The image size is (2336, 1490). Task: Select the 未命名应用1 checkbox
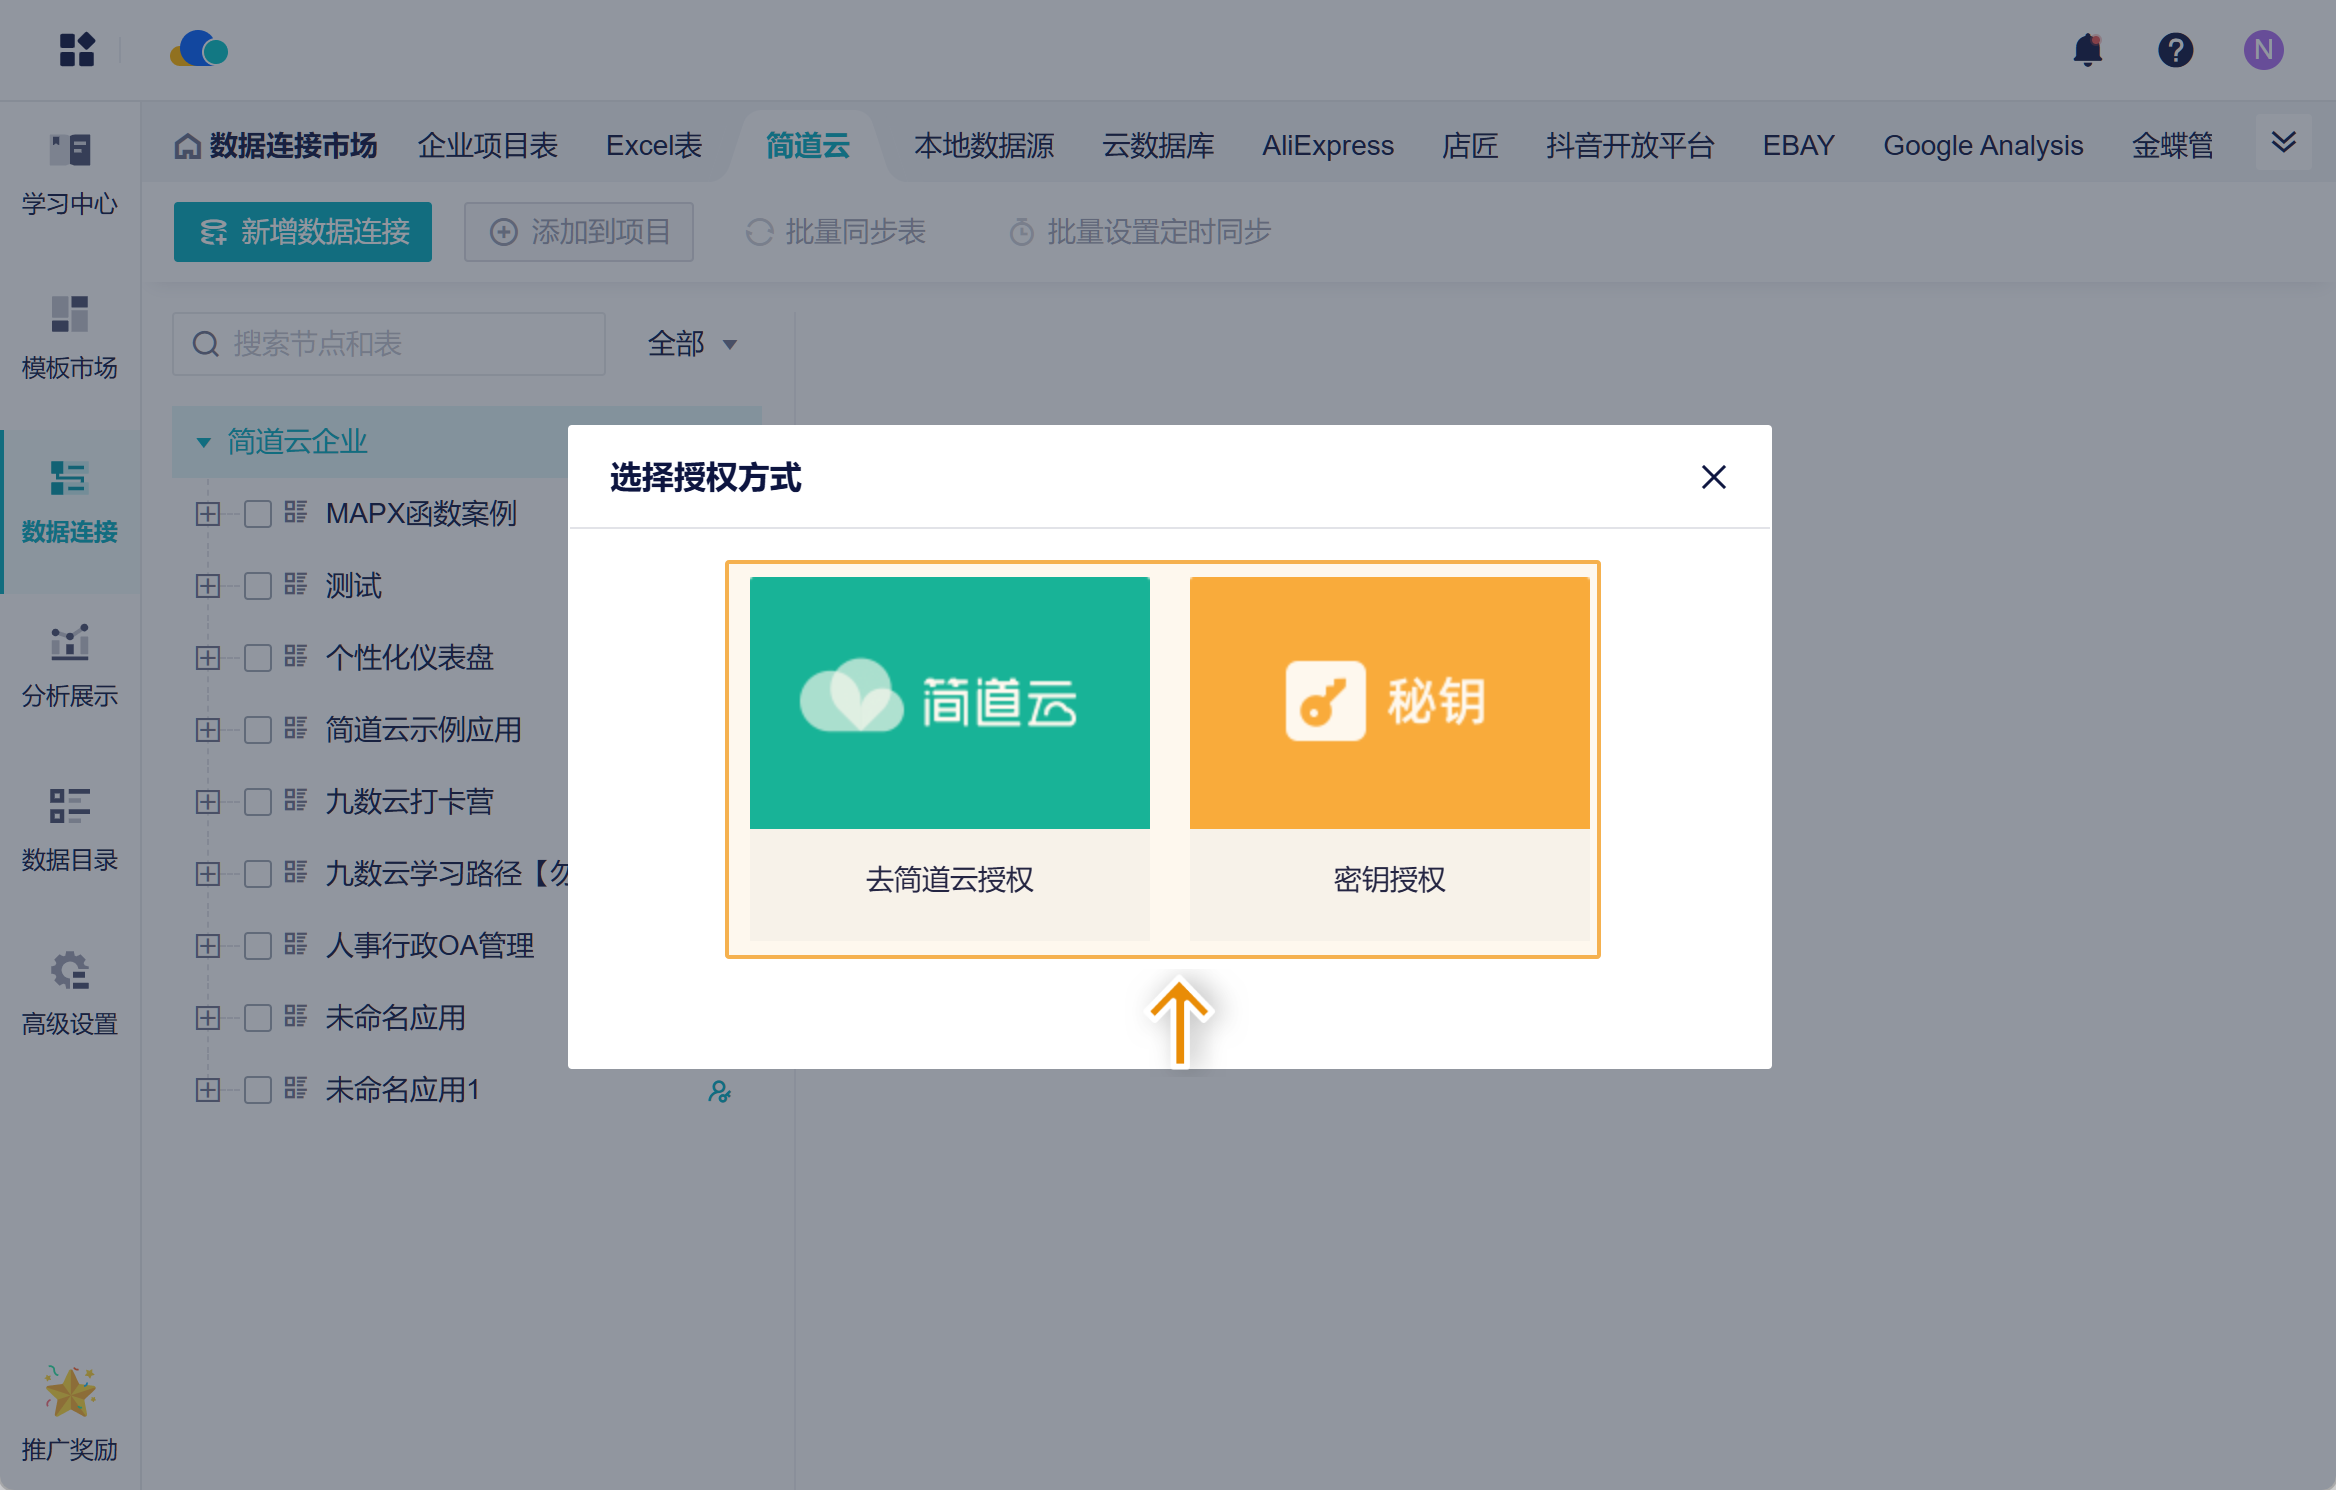pos(258,1090)
